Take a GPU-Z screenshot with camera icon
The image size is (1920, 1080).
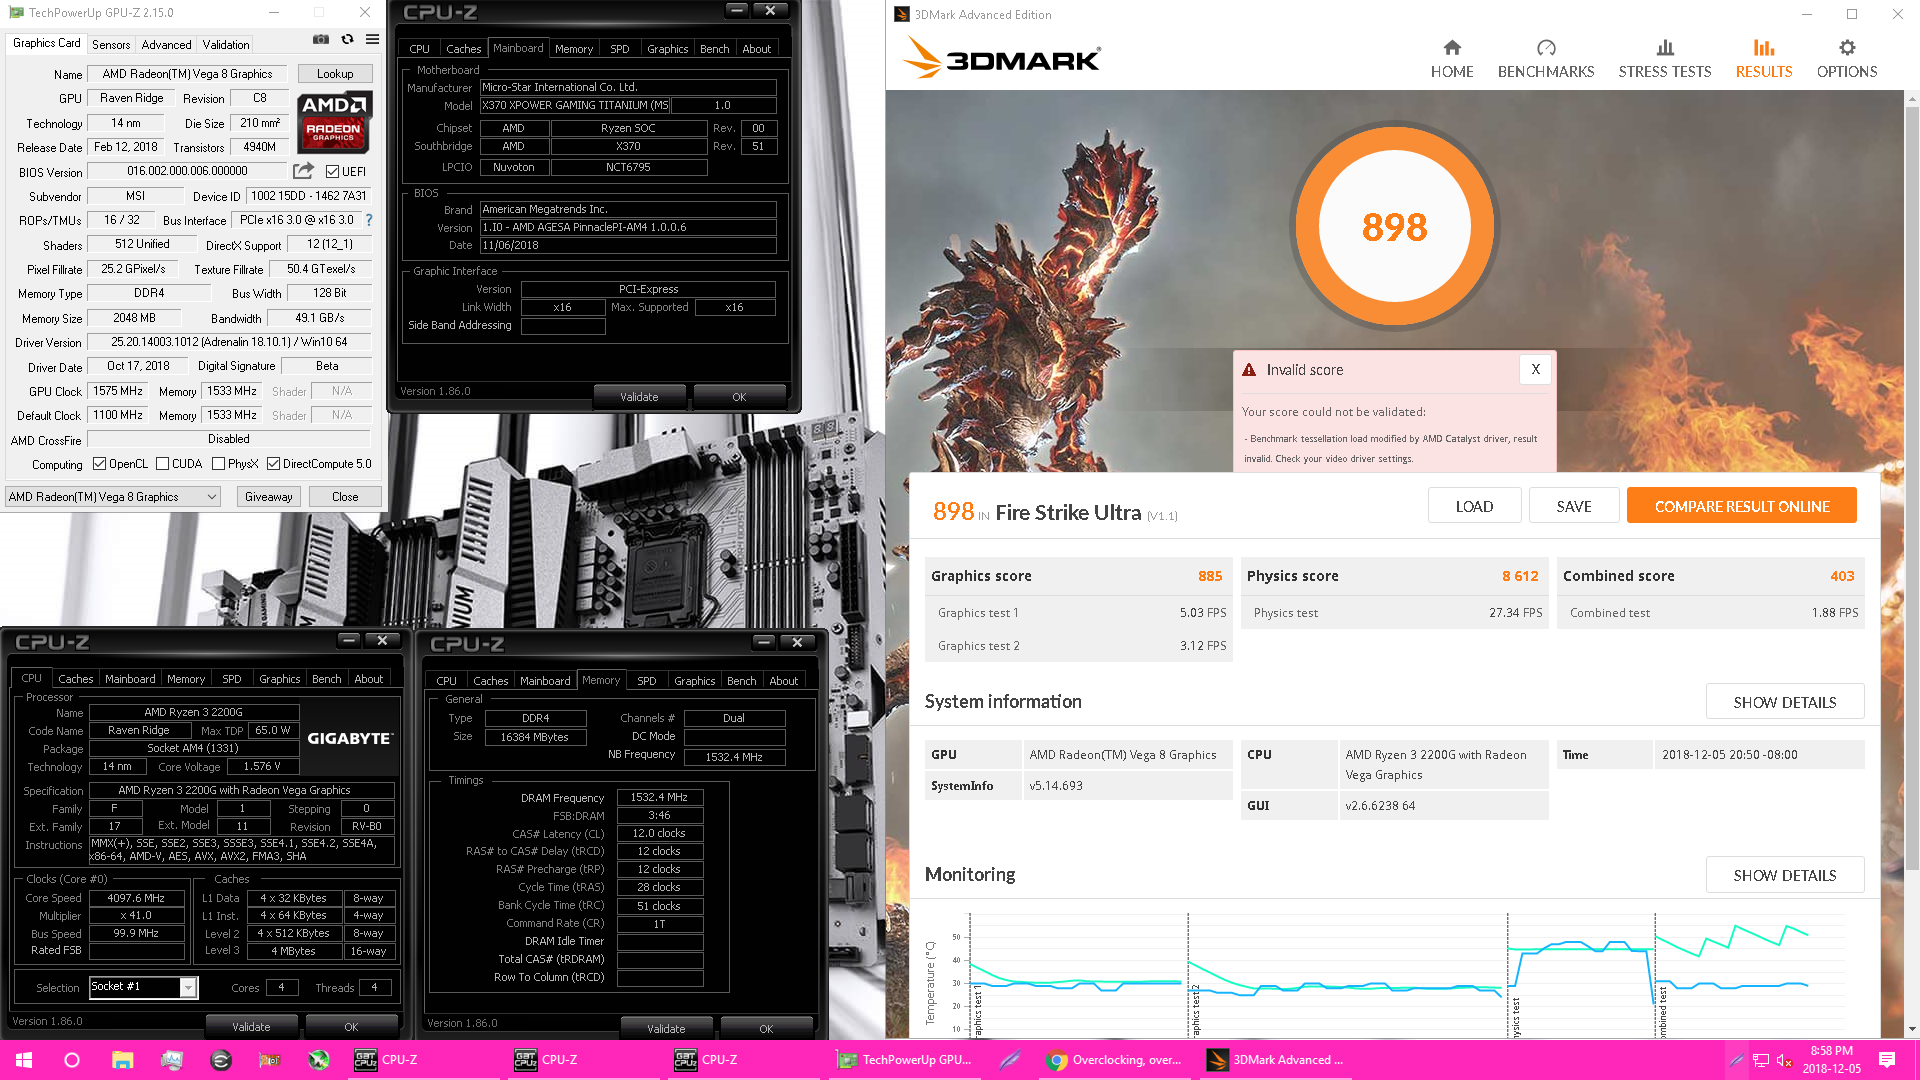click(x=321, y=40)
